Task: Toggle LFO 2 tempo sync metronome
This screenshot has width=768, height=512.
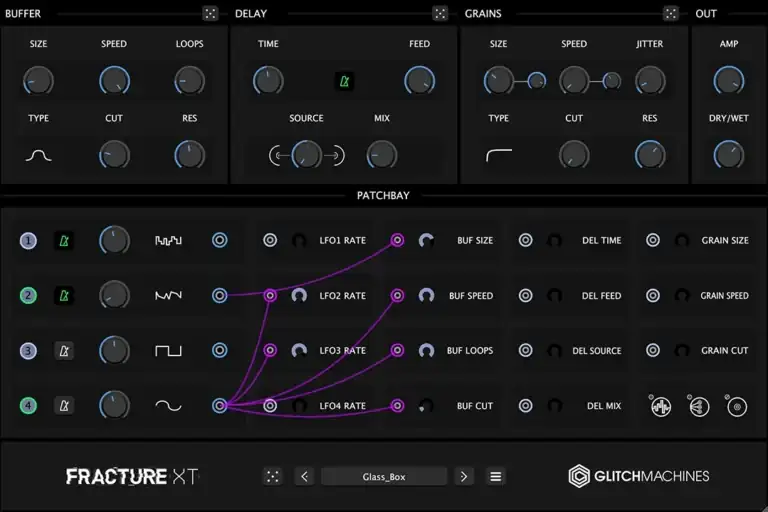Action: 64,295
